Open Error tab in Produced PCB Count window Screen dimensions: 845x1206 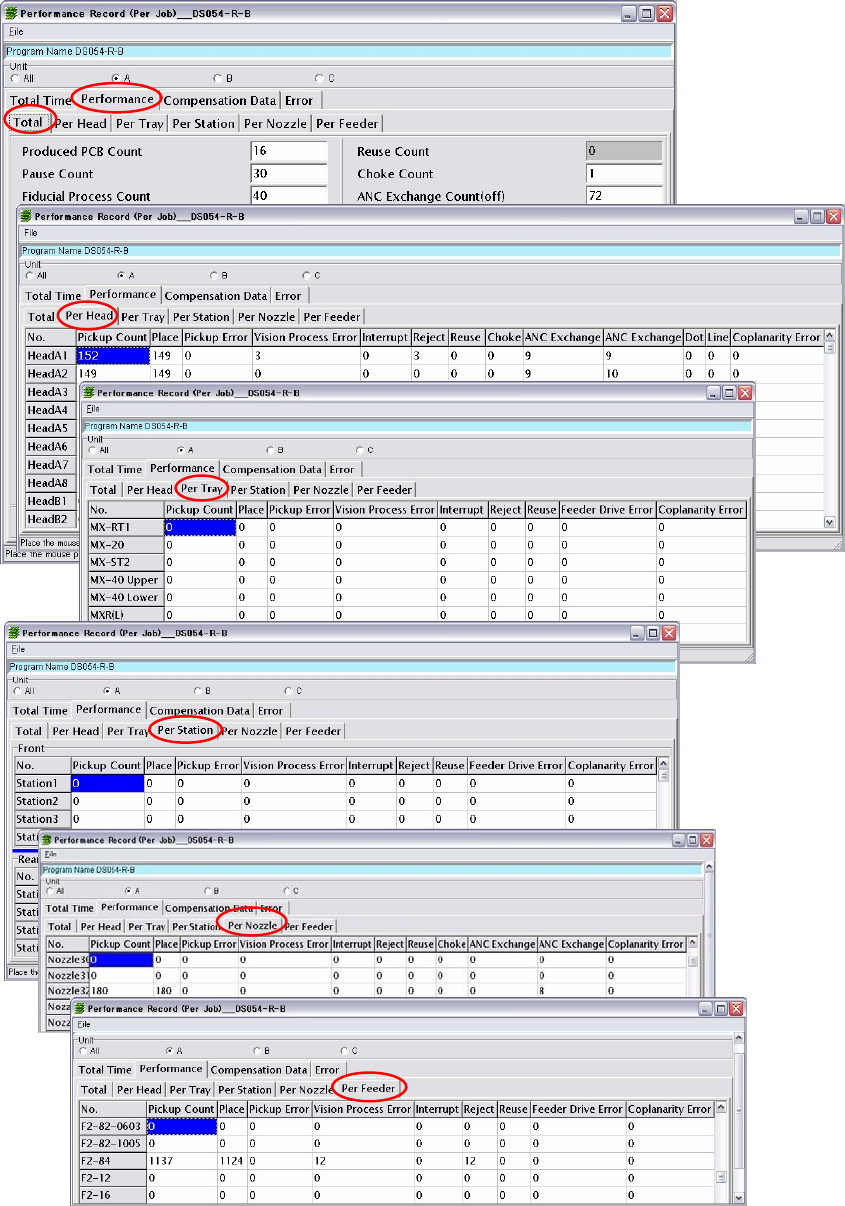coord(299,101)
